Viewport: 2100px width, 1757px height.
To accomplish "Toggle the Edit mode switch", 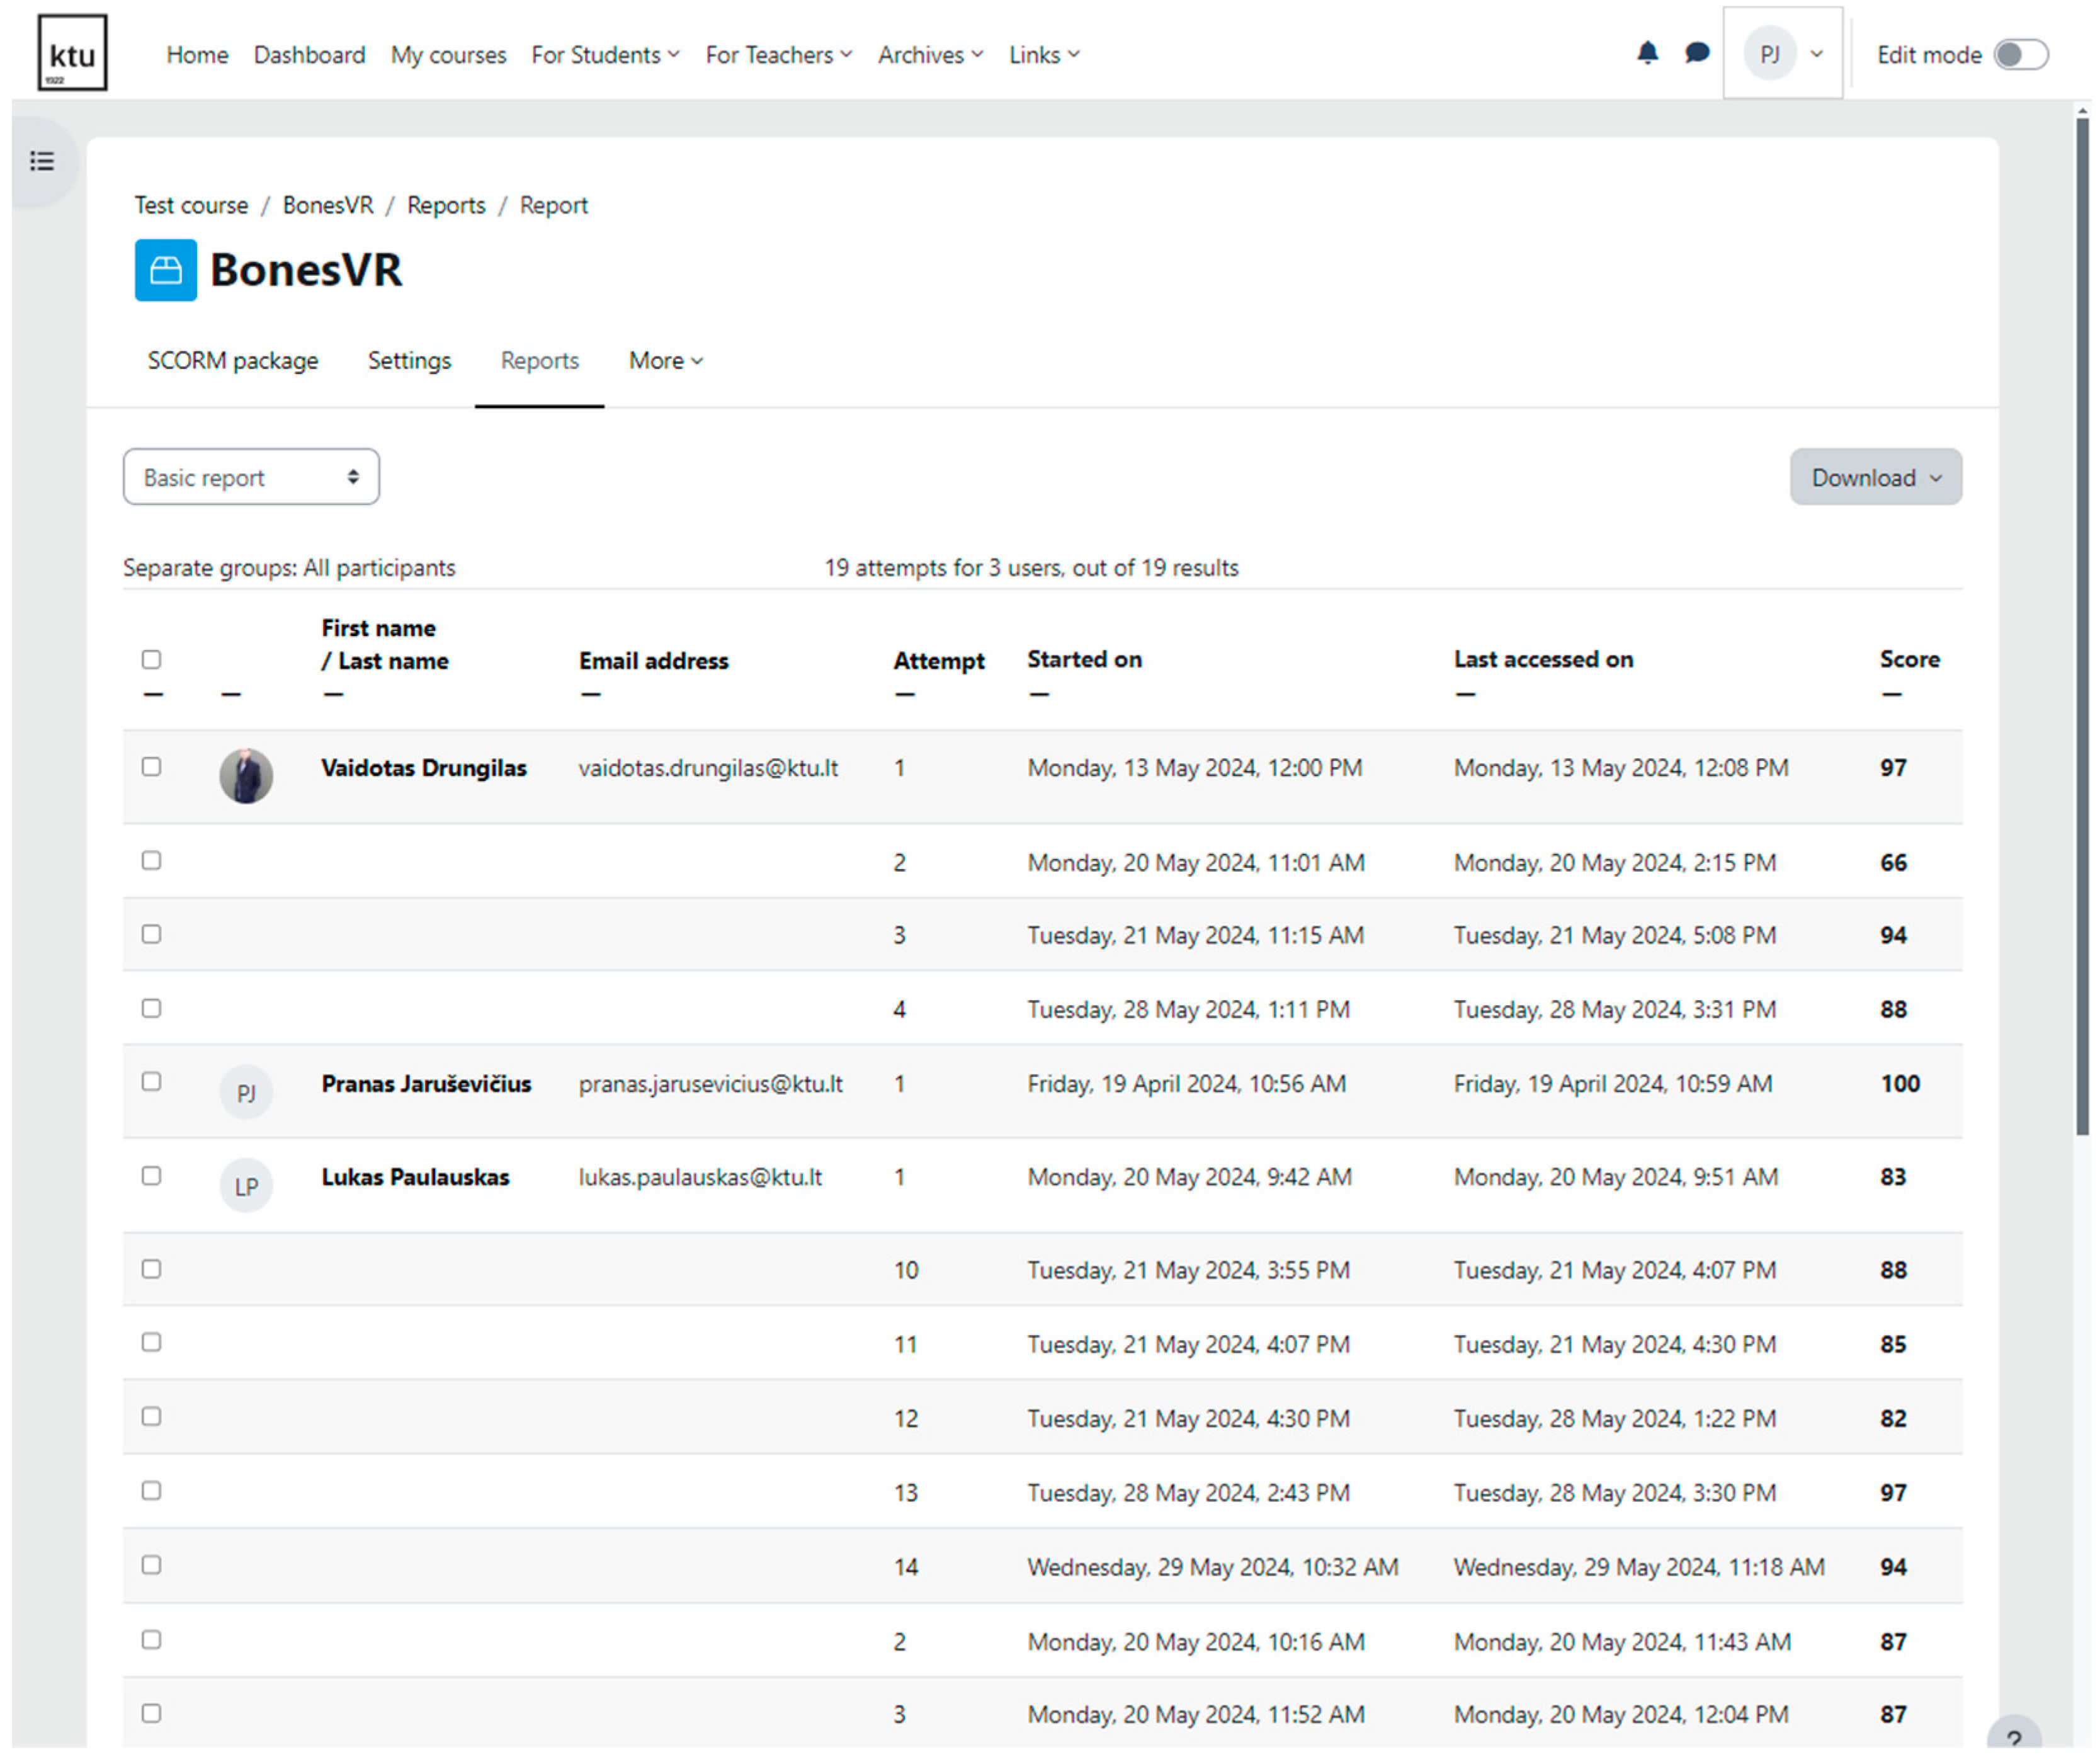I will (2020, 55).
